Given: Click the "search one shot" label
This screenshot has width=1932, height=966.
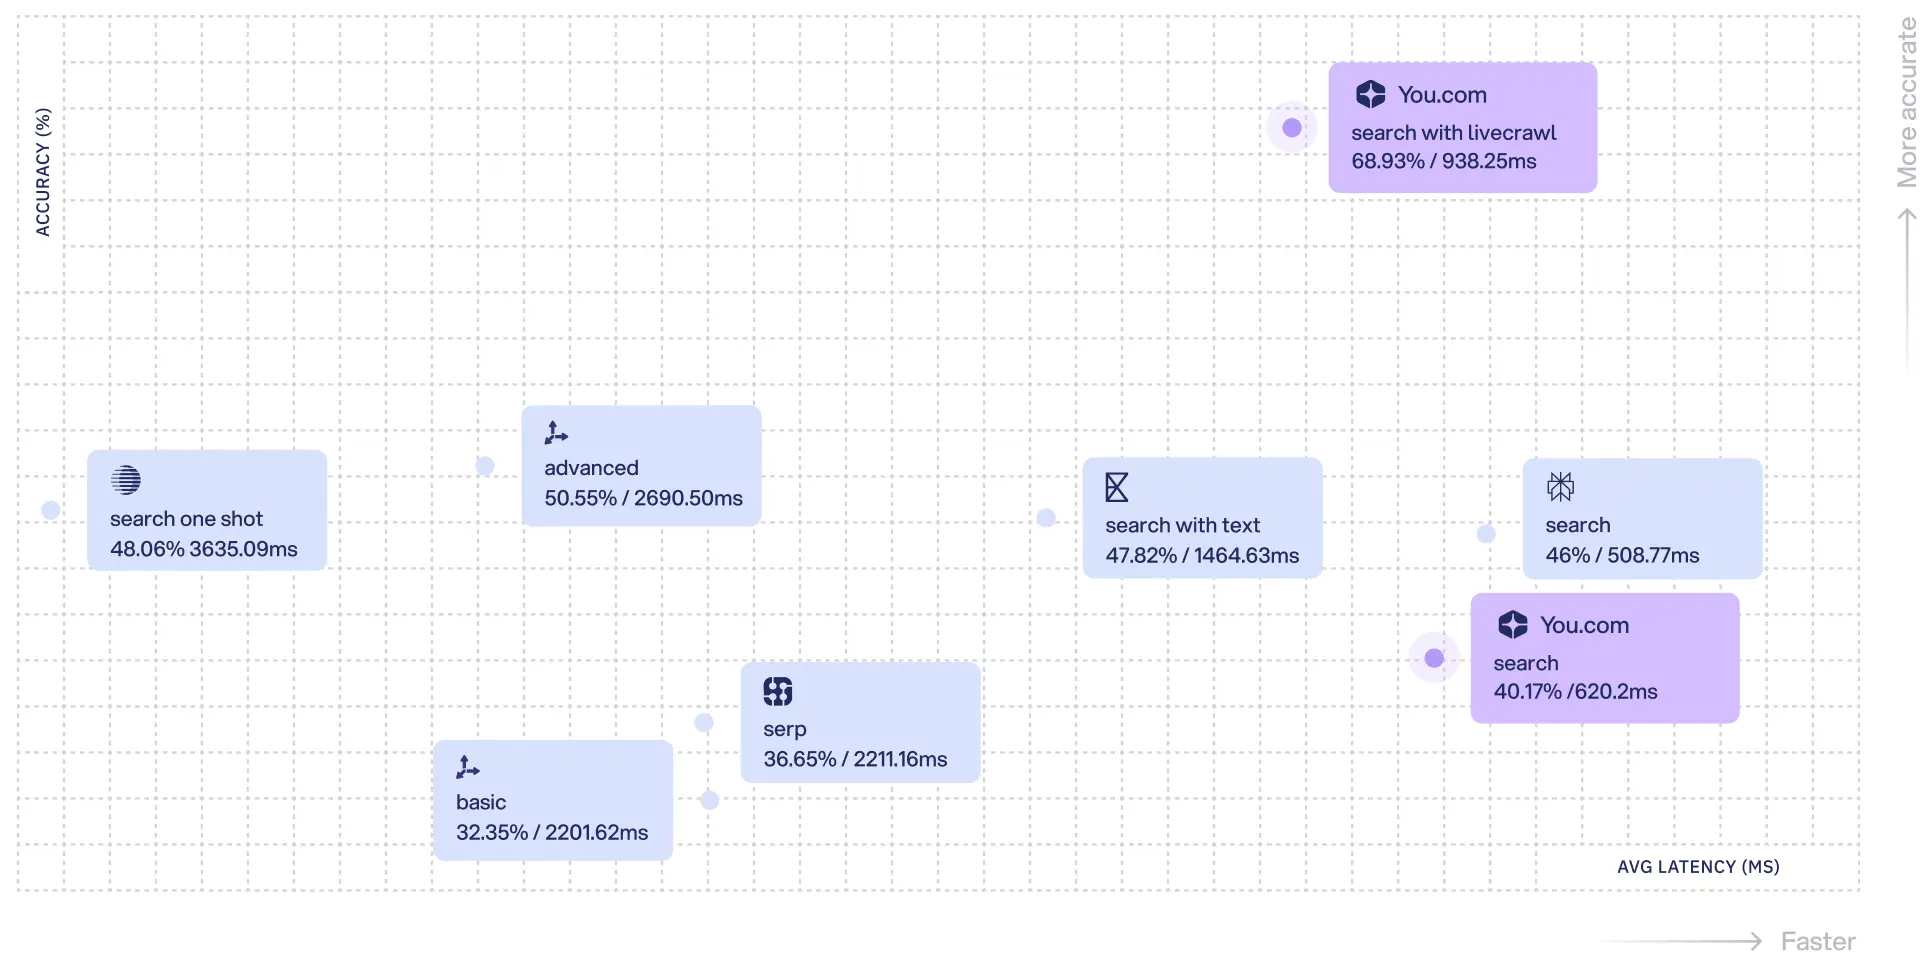Looking at the screenshot, I should pos(186,519).
